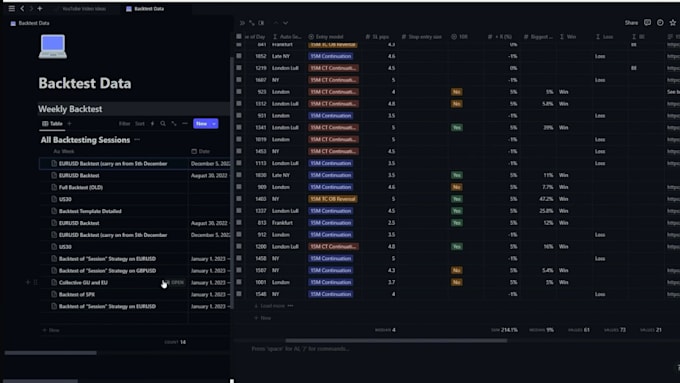
Task: Collapse the side peek with double chevron
Action: [x=242, y=23]
